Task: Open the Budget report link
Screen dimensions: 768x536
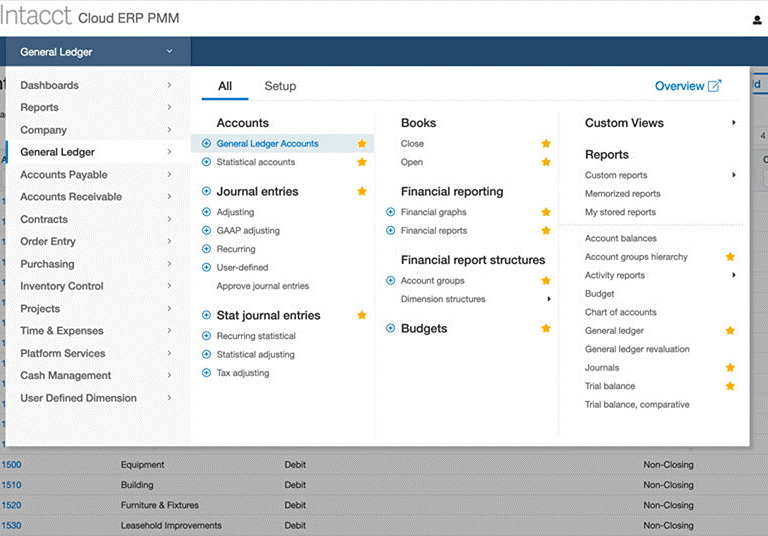Action: (600, 293)
